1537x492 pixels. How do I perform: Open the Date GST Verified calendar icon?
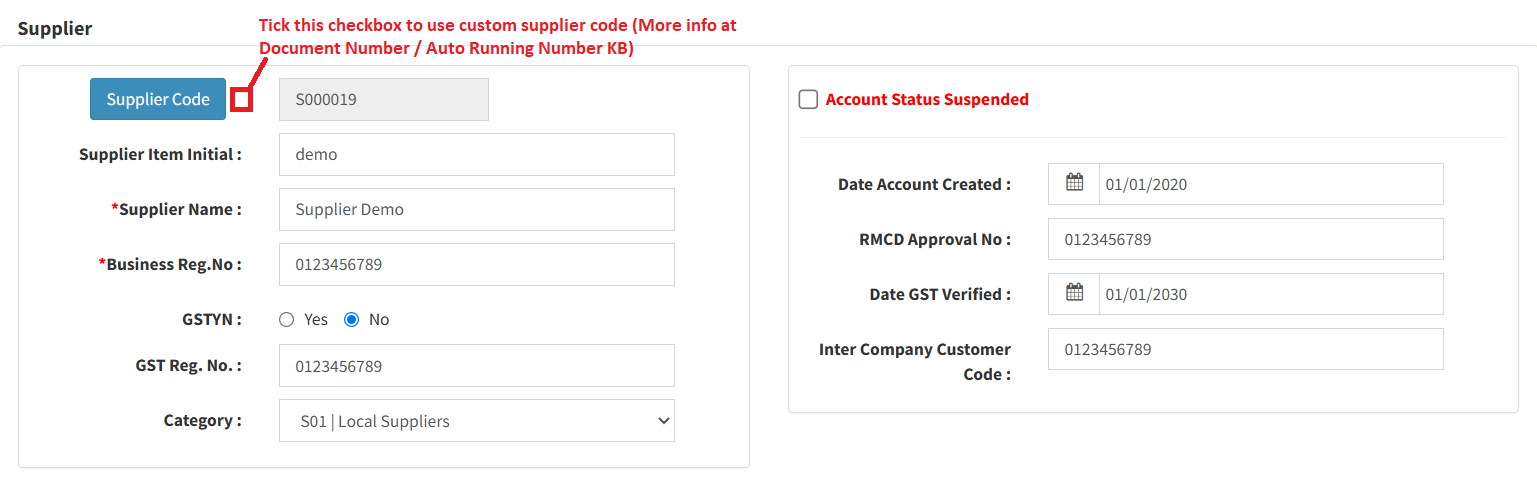tap(1074, 293)
